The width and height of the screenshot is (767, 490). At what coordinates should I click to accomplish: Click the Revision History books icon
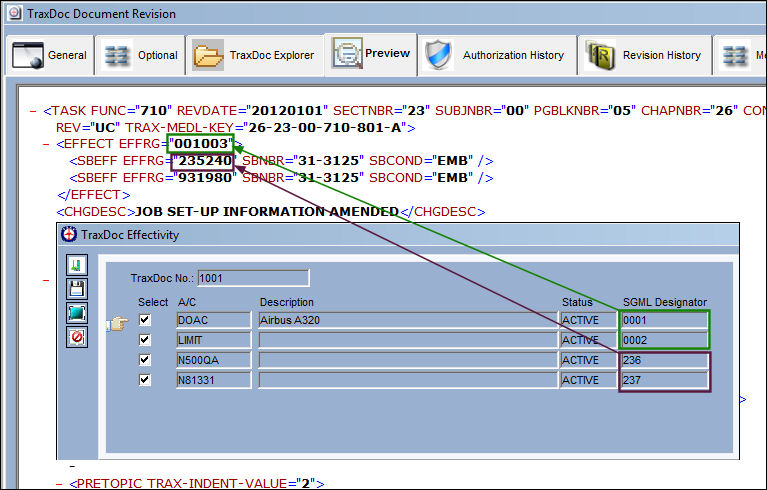click(600, 56)
